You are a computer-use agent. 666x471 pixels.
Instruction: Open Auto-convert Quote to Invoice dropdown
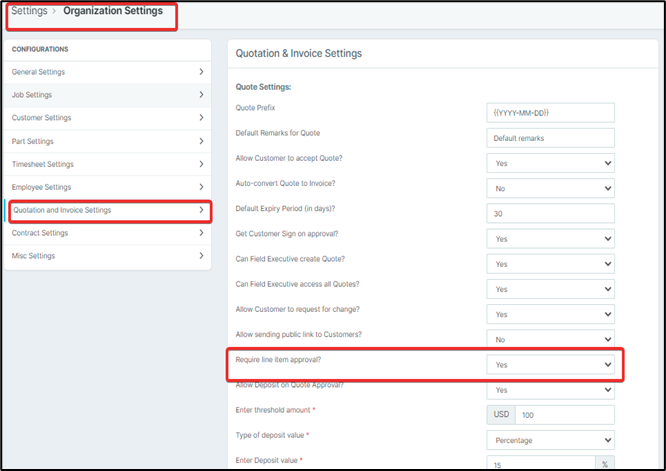[x=550, y=187]
